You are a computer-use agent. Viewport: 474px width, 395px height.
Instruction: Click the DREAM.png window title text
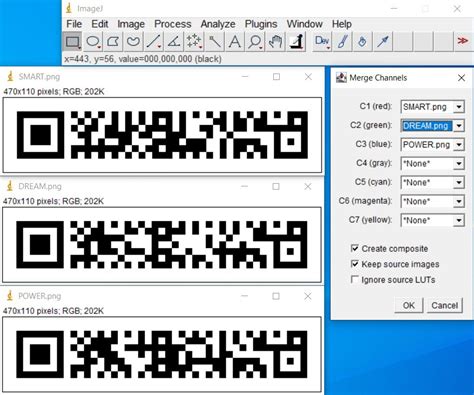(40, 186)
